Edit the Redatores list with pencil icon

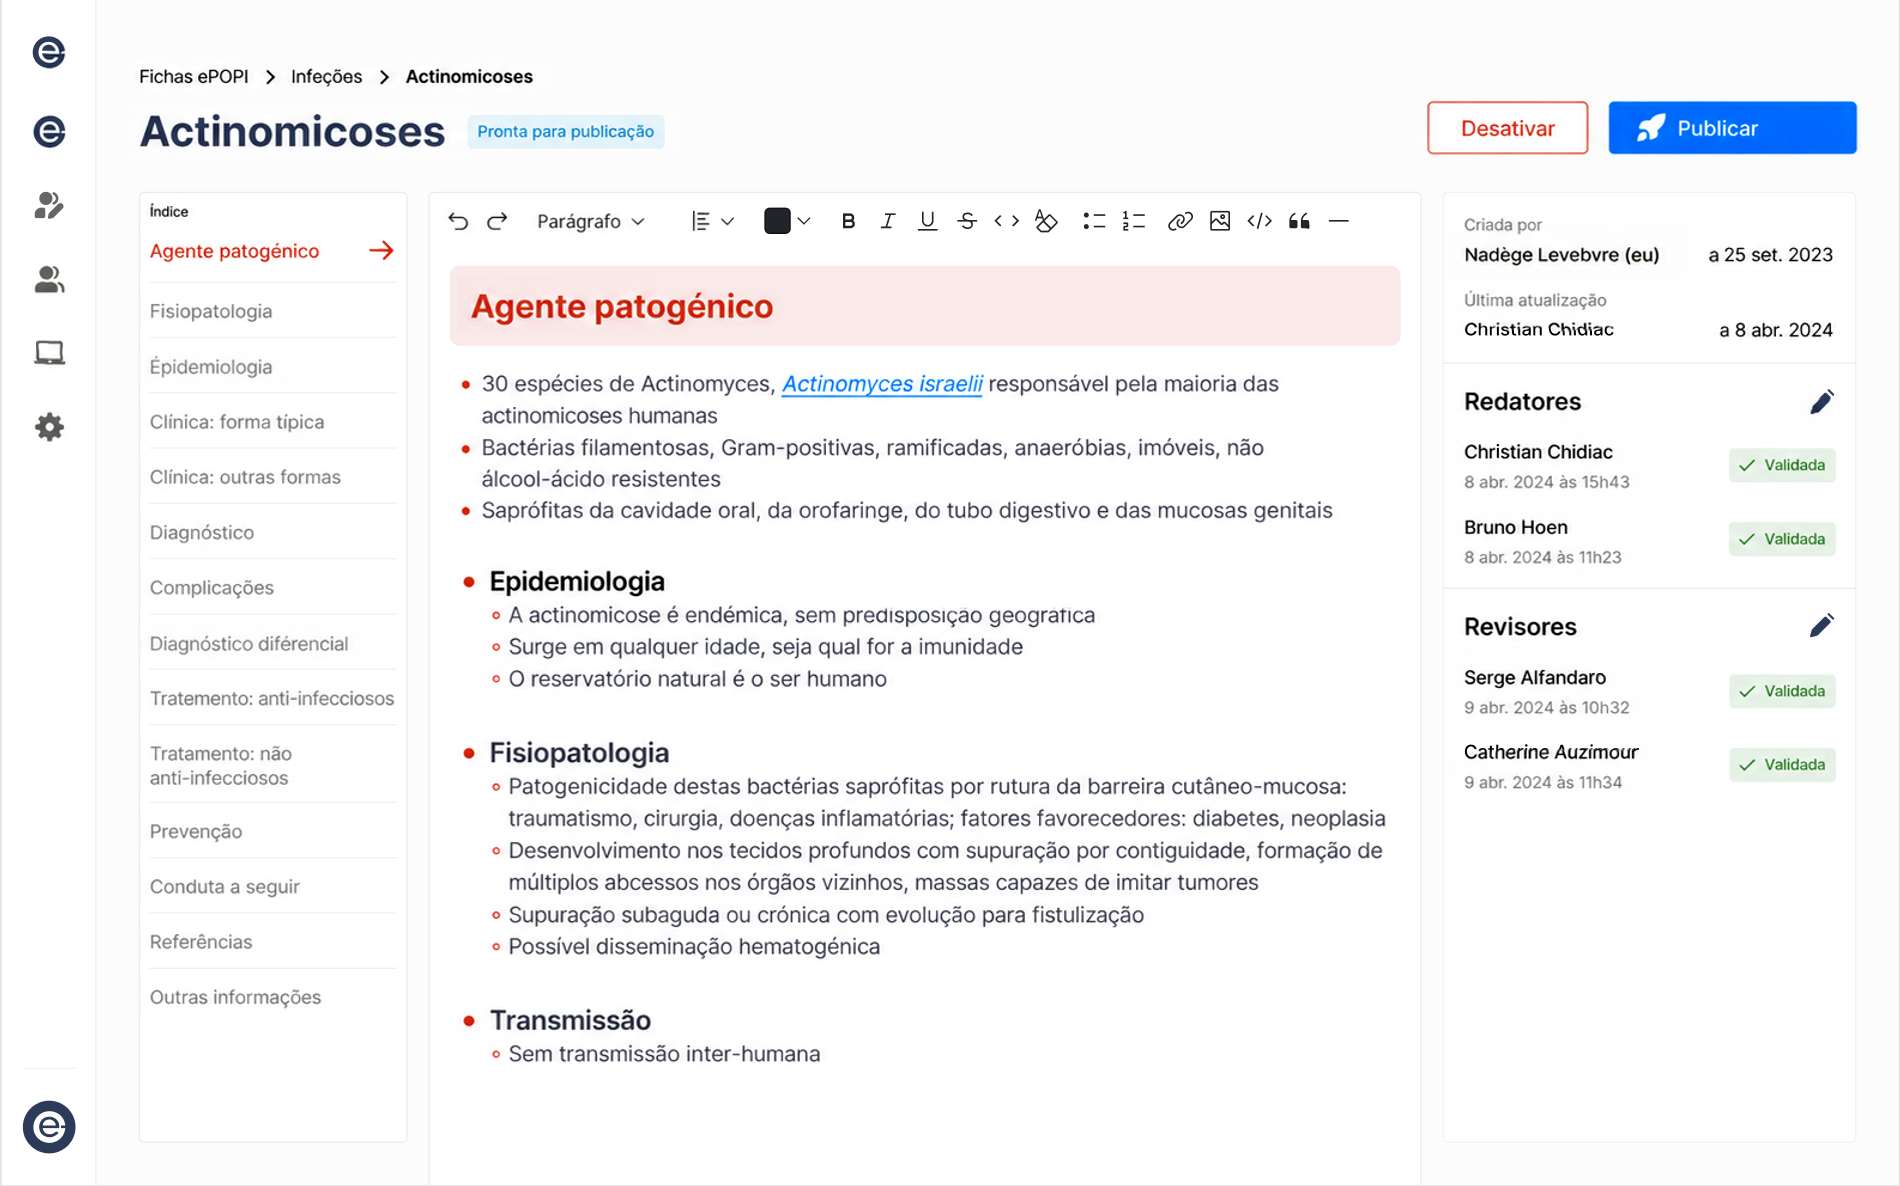tap(1822, 402)
